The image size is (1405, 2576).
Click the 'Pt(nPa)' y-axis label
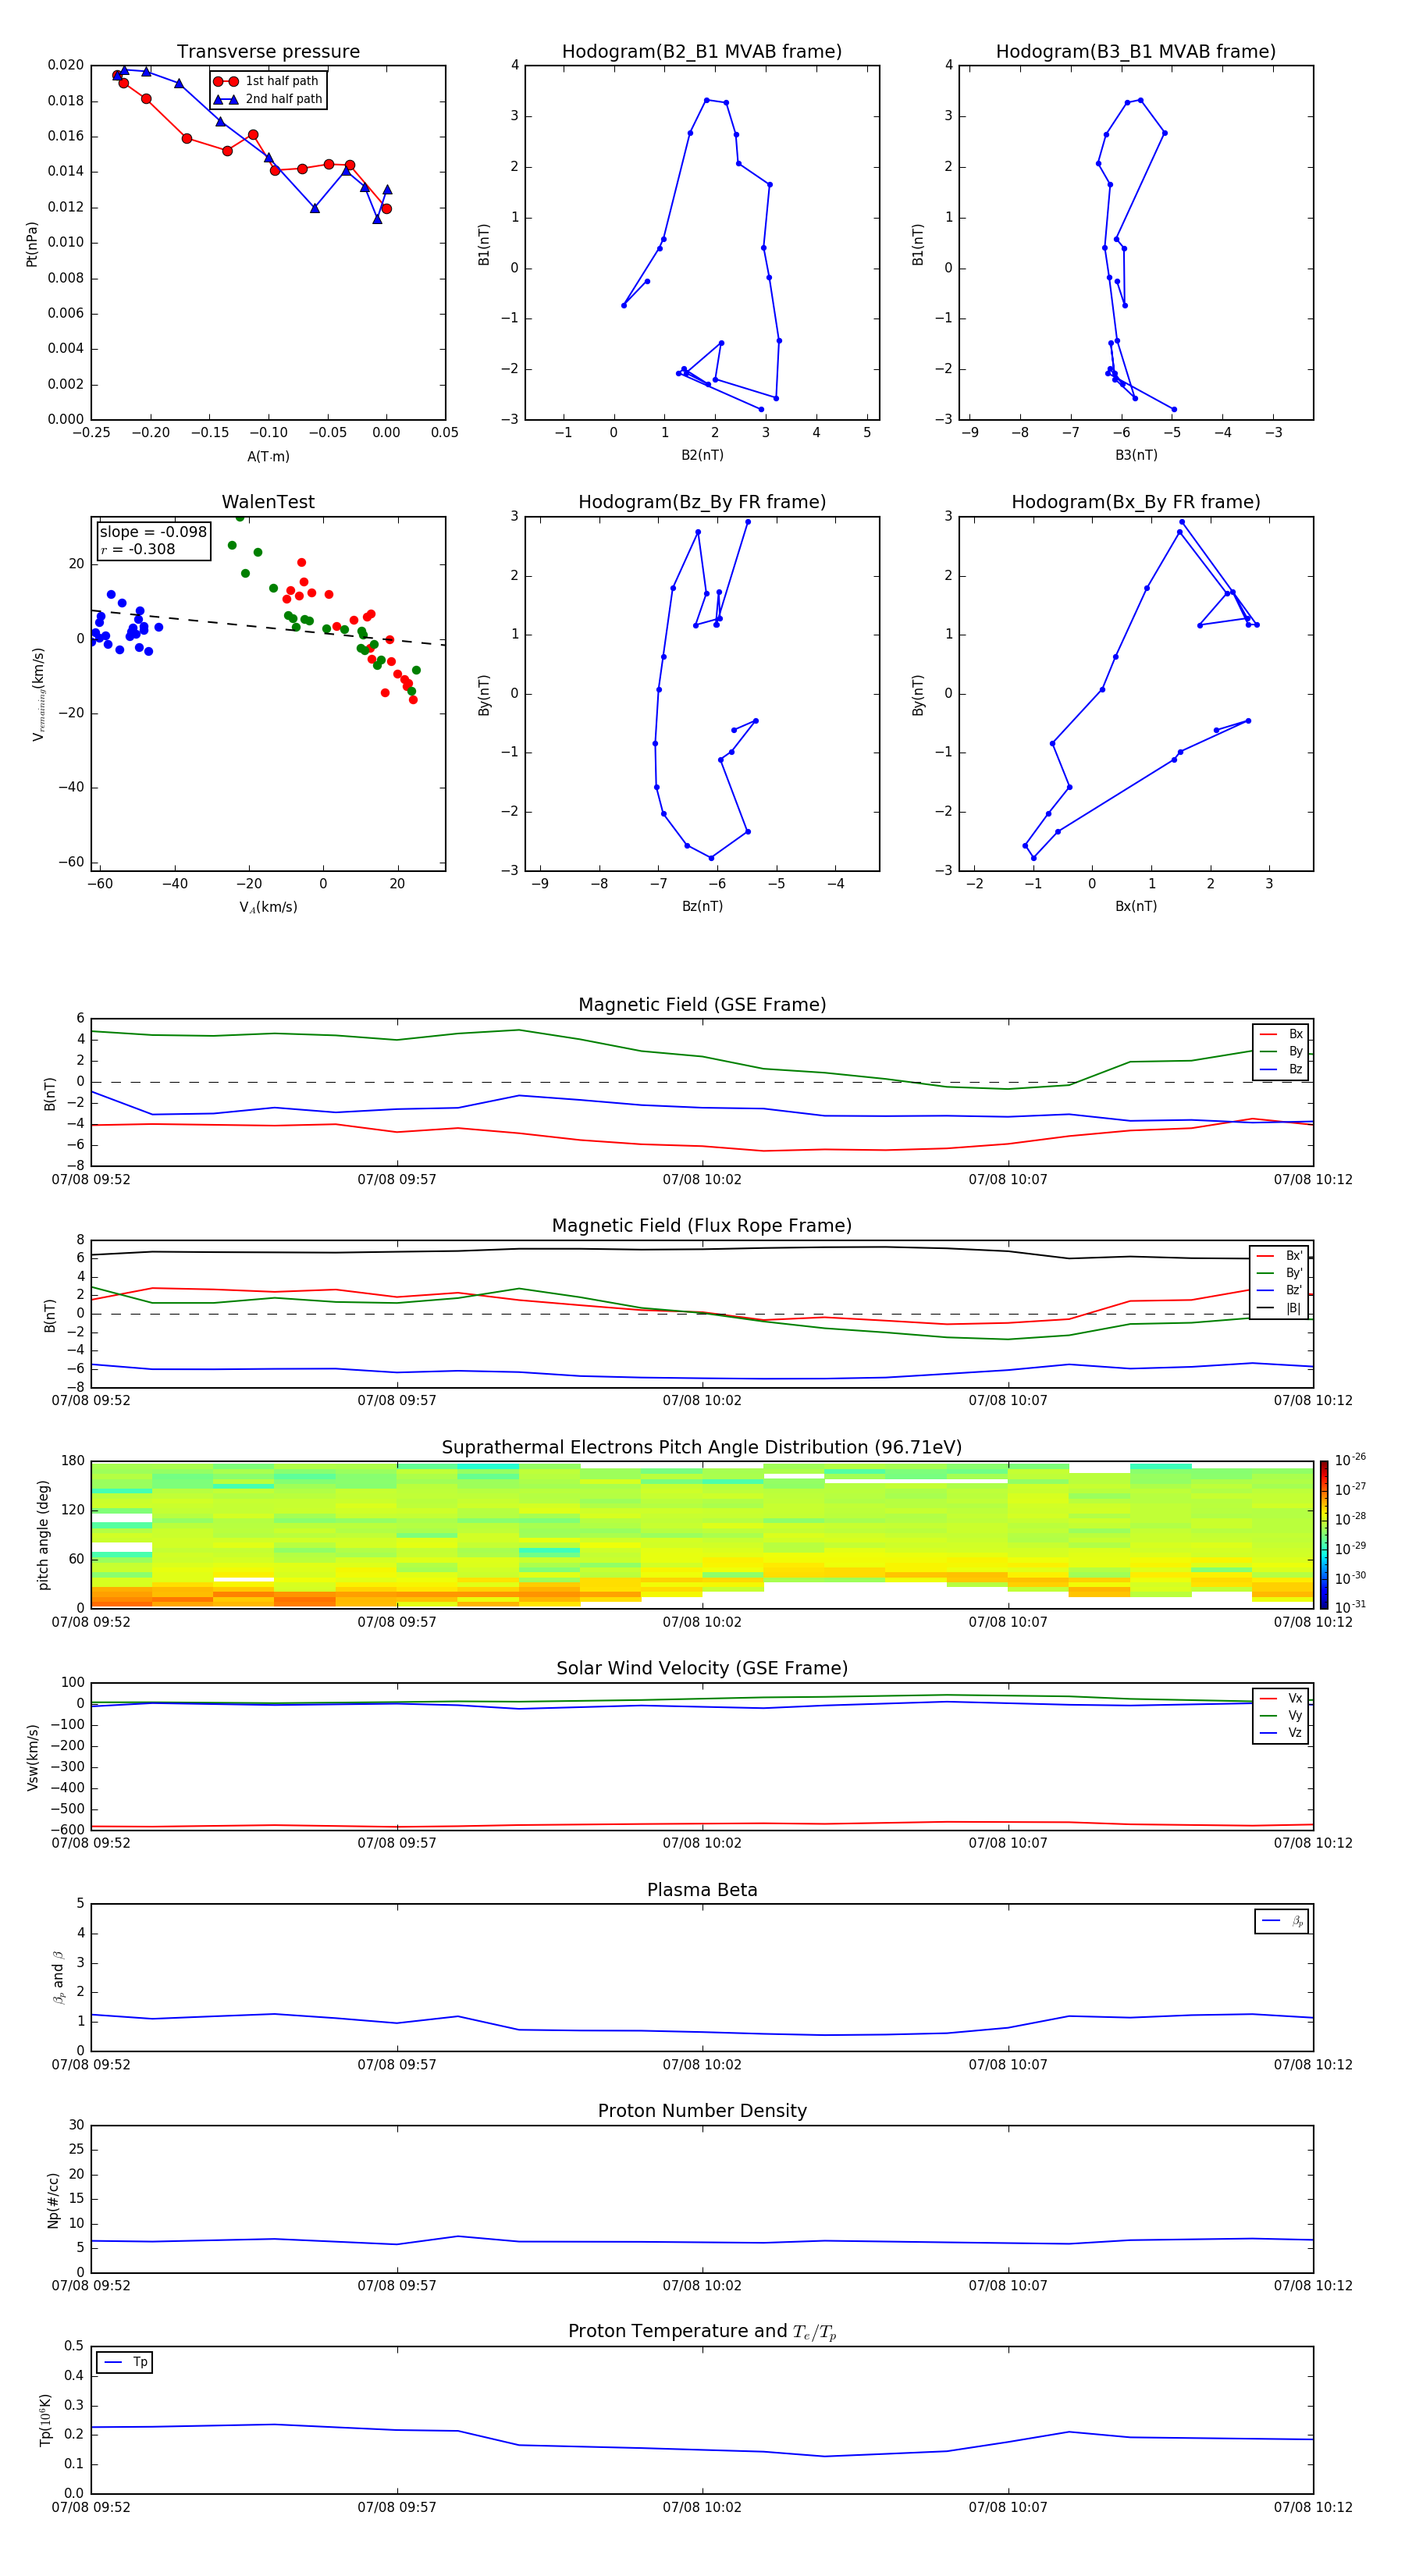coord(32,244)
